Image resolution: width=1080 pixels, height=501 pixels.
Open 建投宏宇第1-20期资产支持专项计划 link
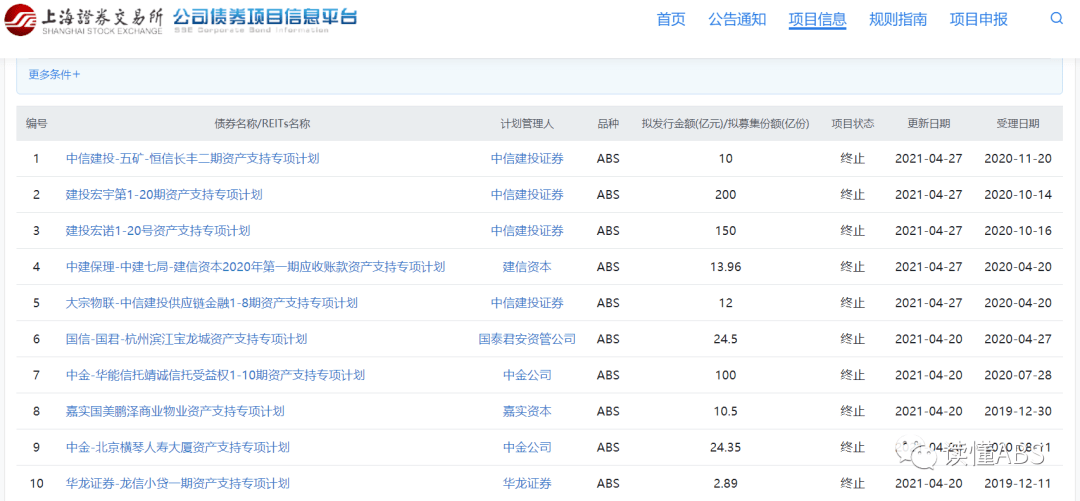point(164,195)
